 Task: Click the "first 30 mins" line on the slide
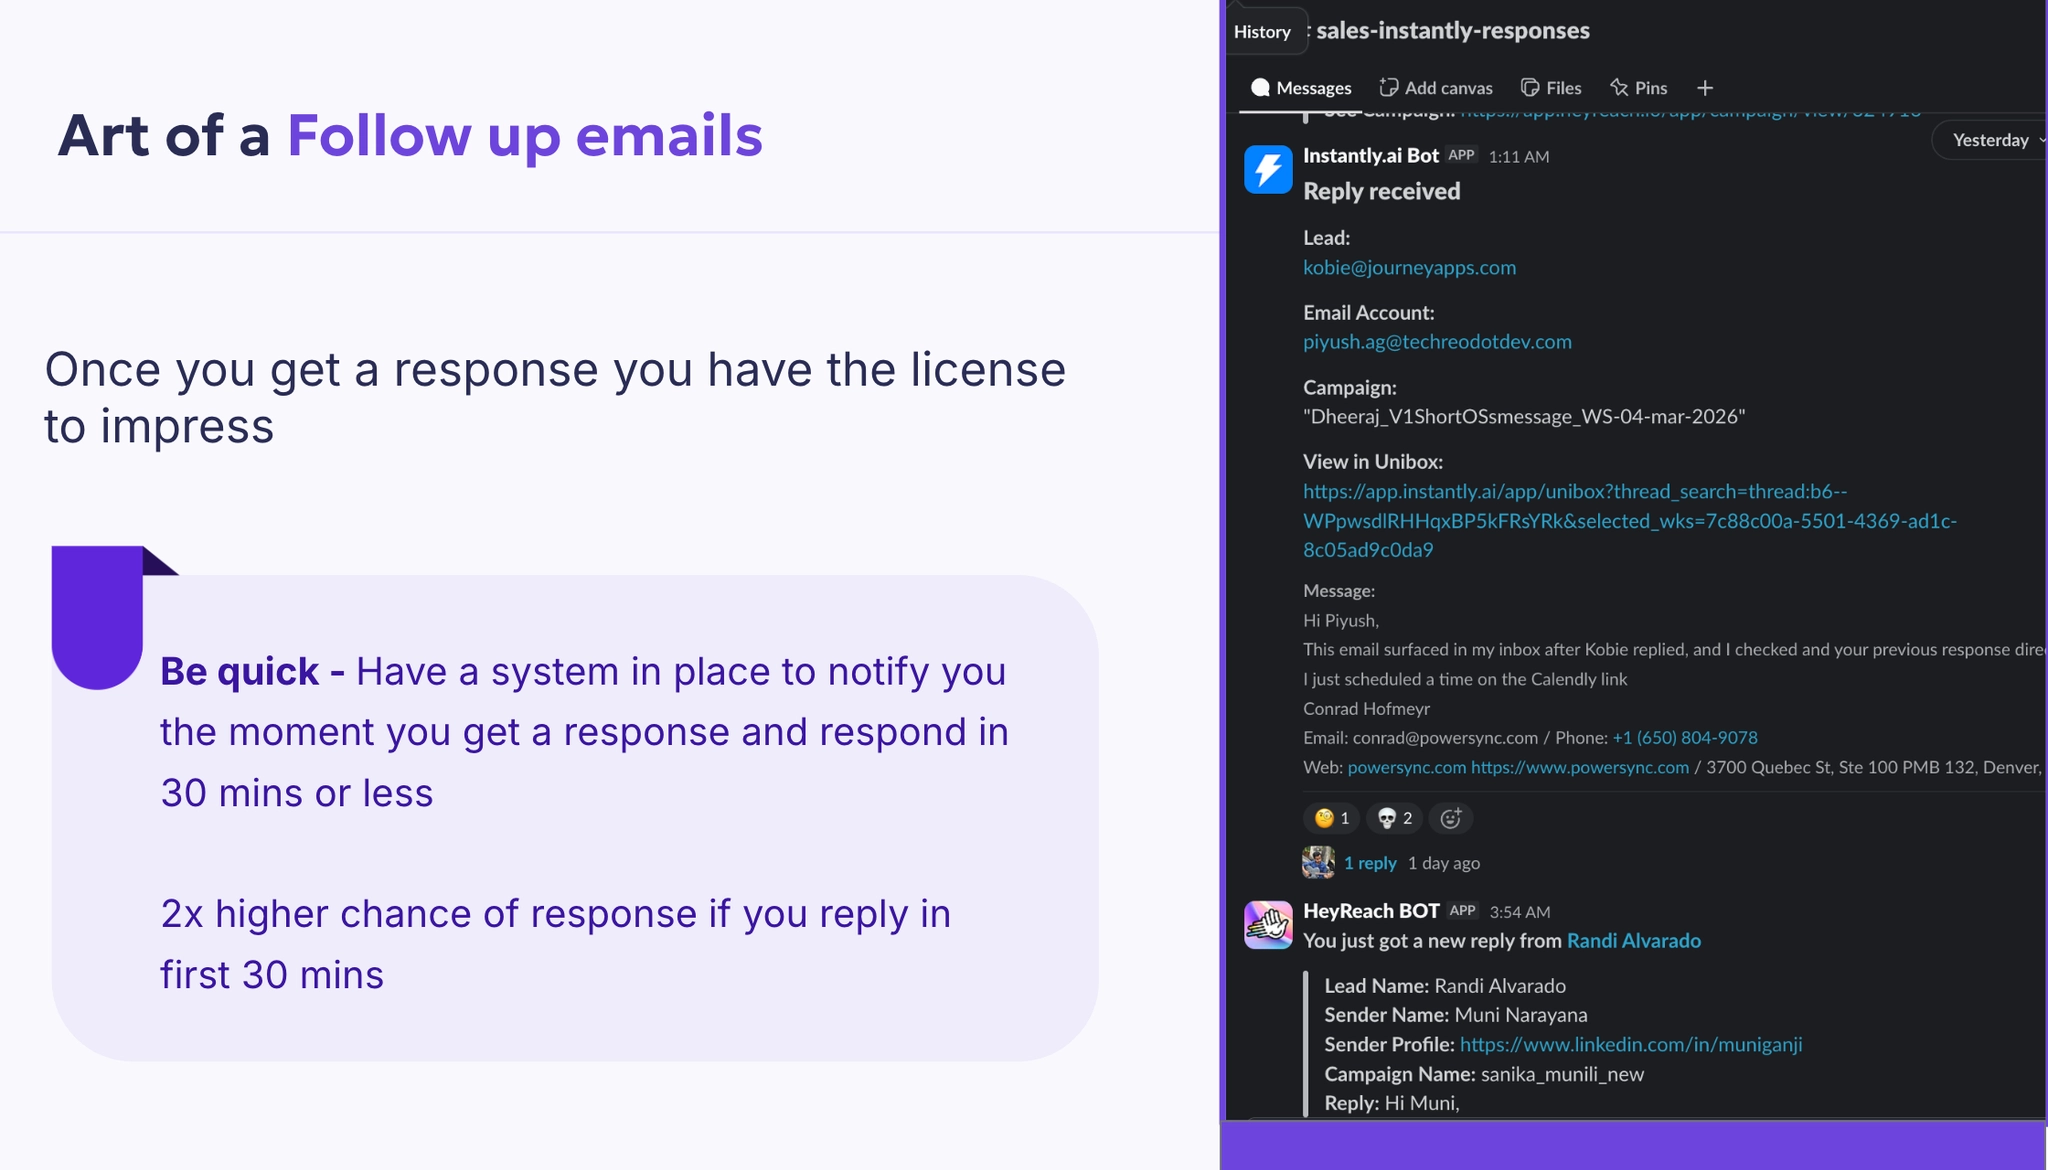point(272,975)
